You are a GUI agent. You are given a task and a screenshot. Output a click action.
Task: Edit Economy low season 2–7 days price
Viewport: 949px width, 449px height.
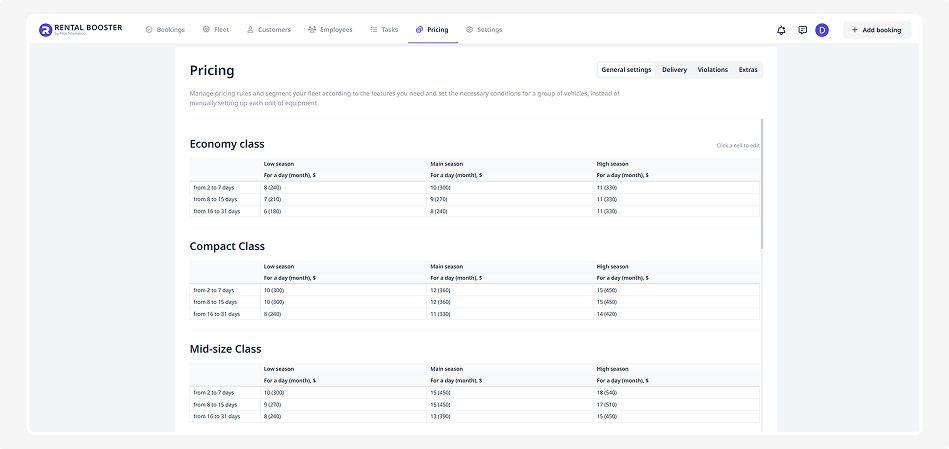pos(274,187)
